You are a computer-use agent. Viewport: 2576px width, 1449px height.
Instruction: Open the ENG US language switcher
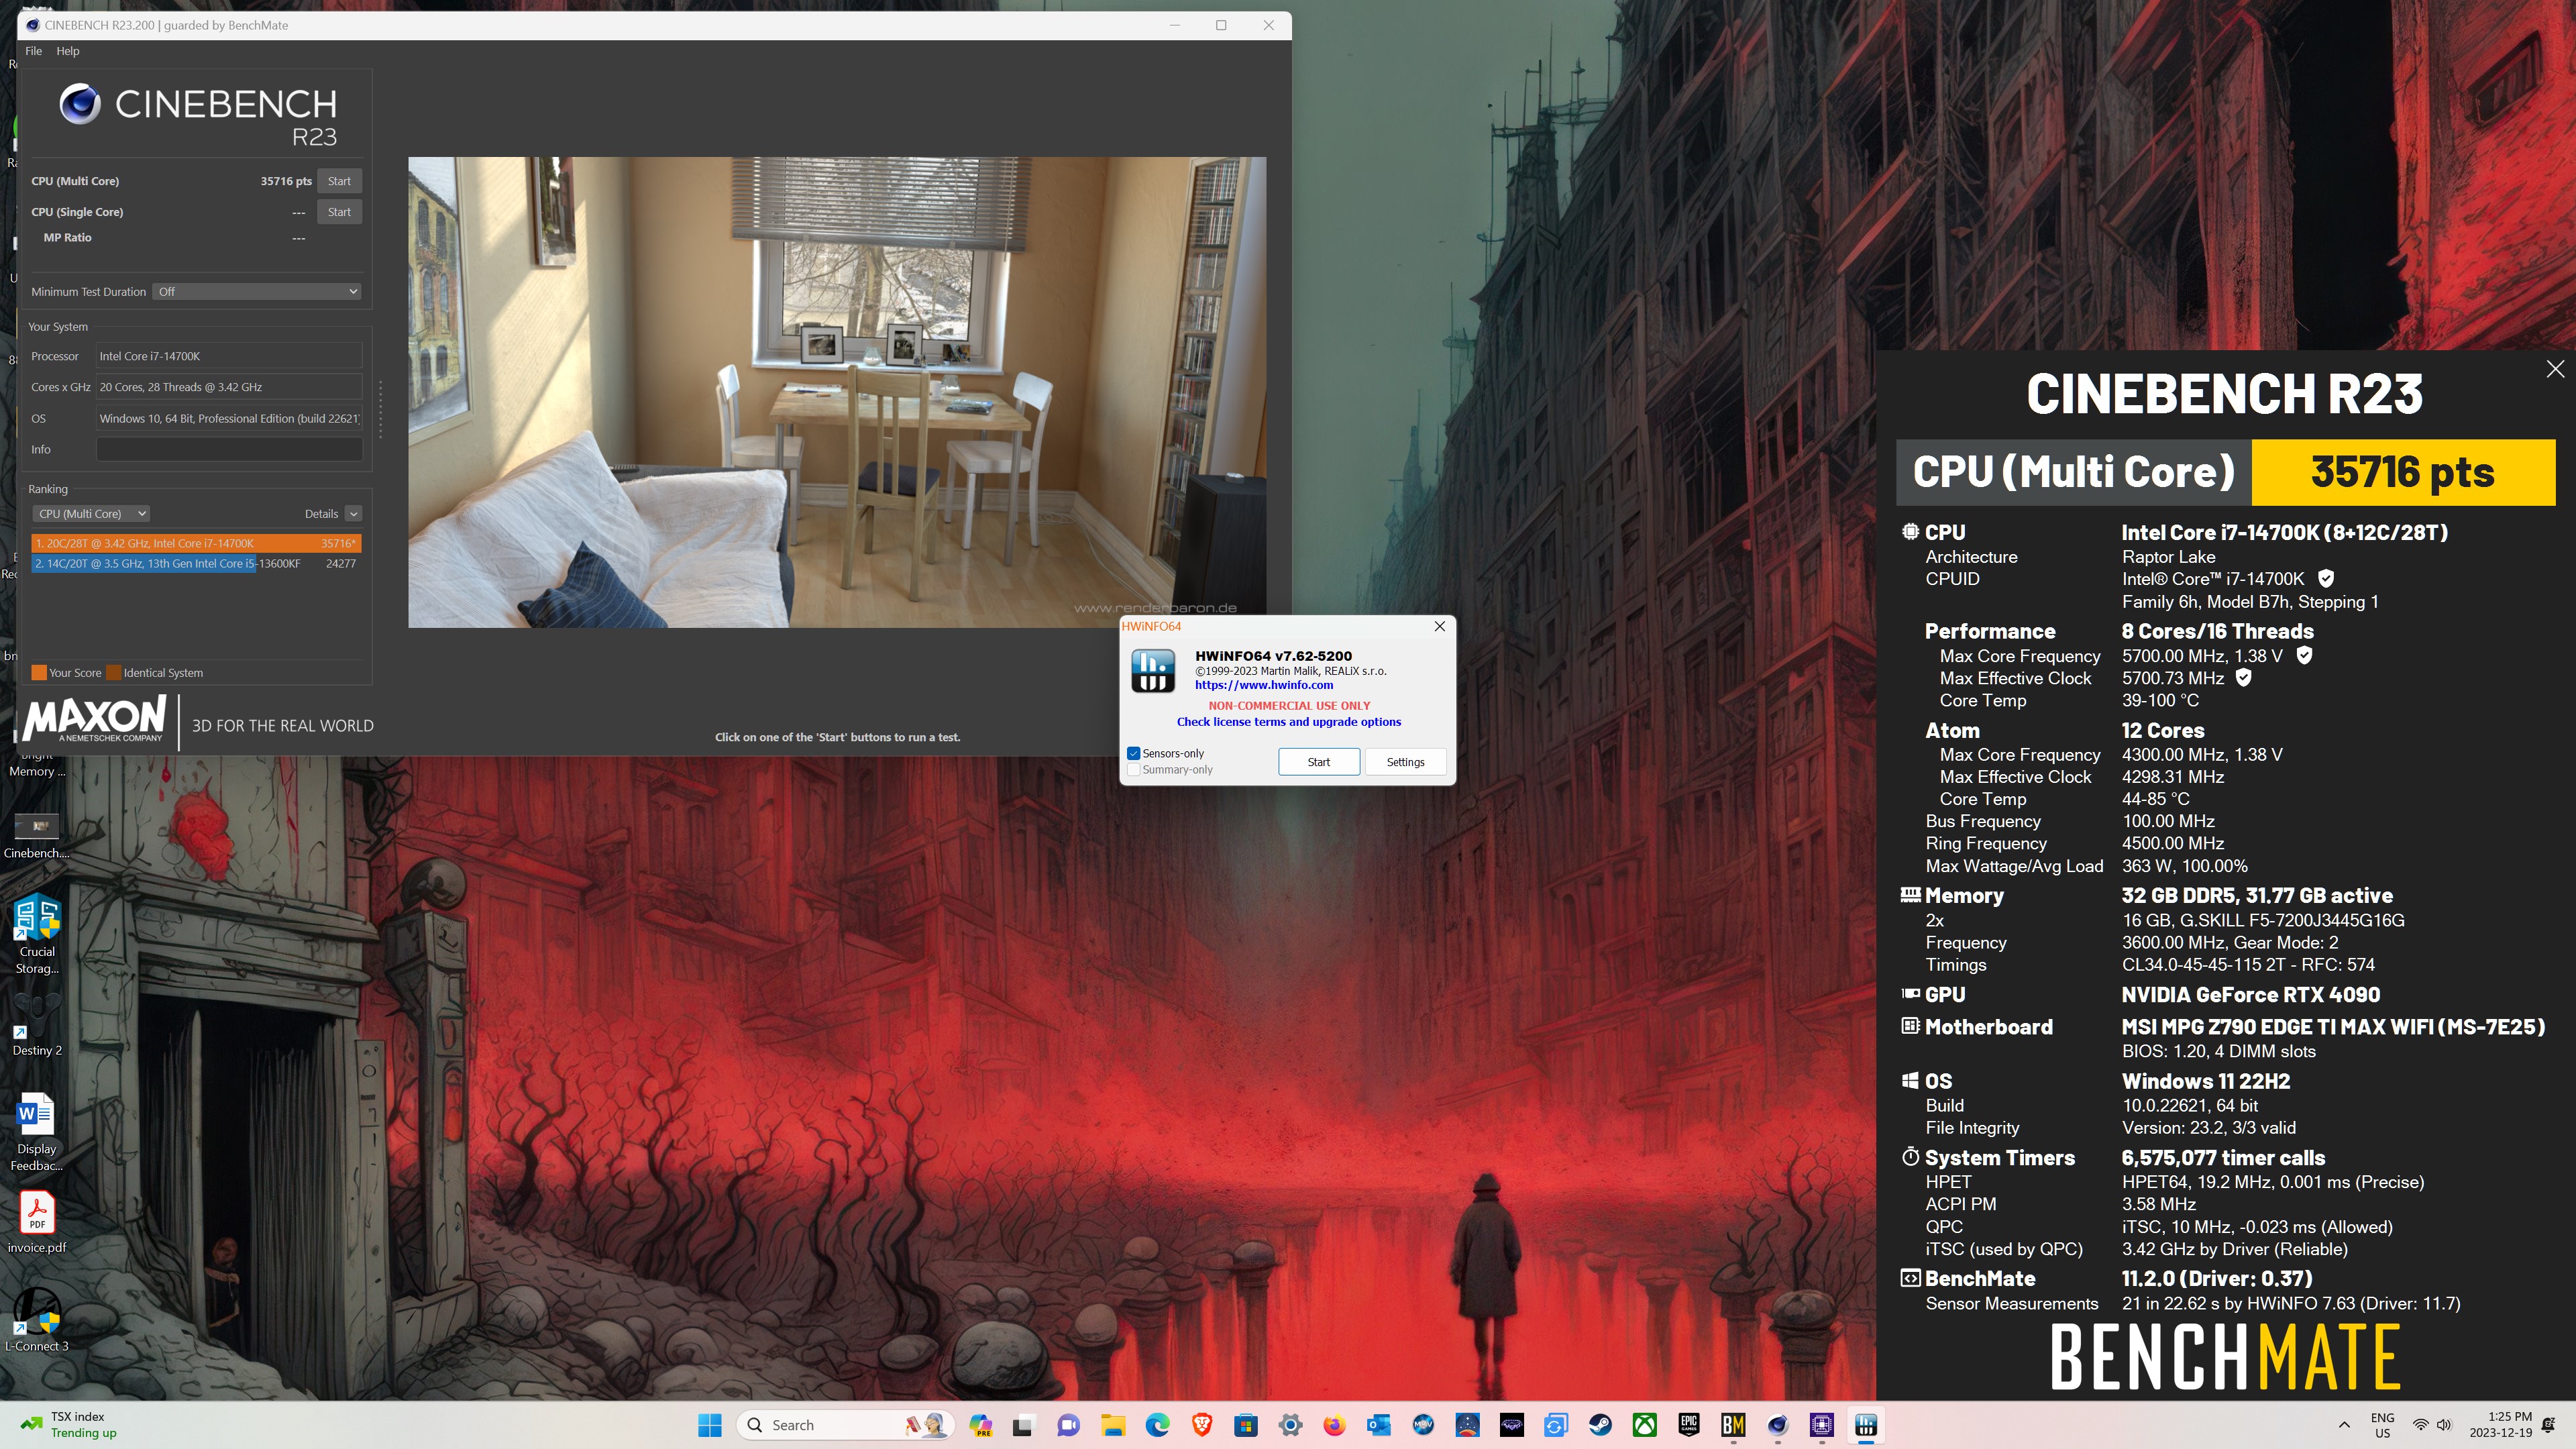[x=2382, y=1425]
